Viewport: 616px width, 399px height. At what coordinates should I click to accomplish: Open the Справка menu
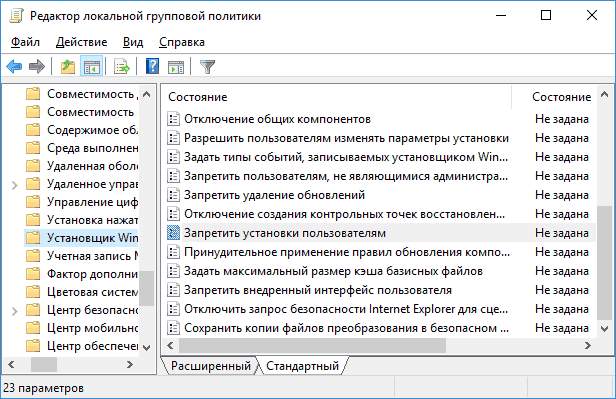click(182, 42)
